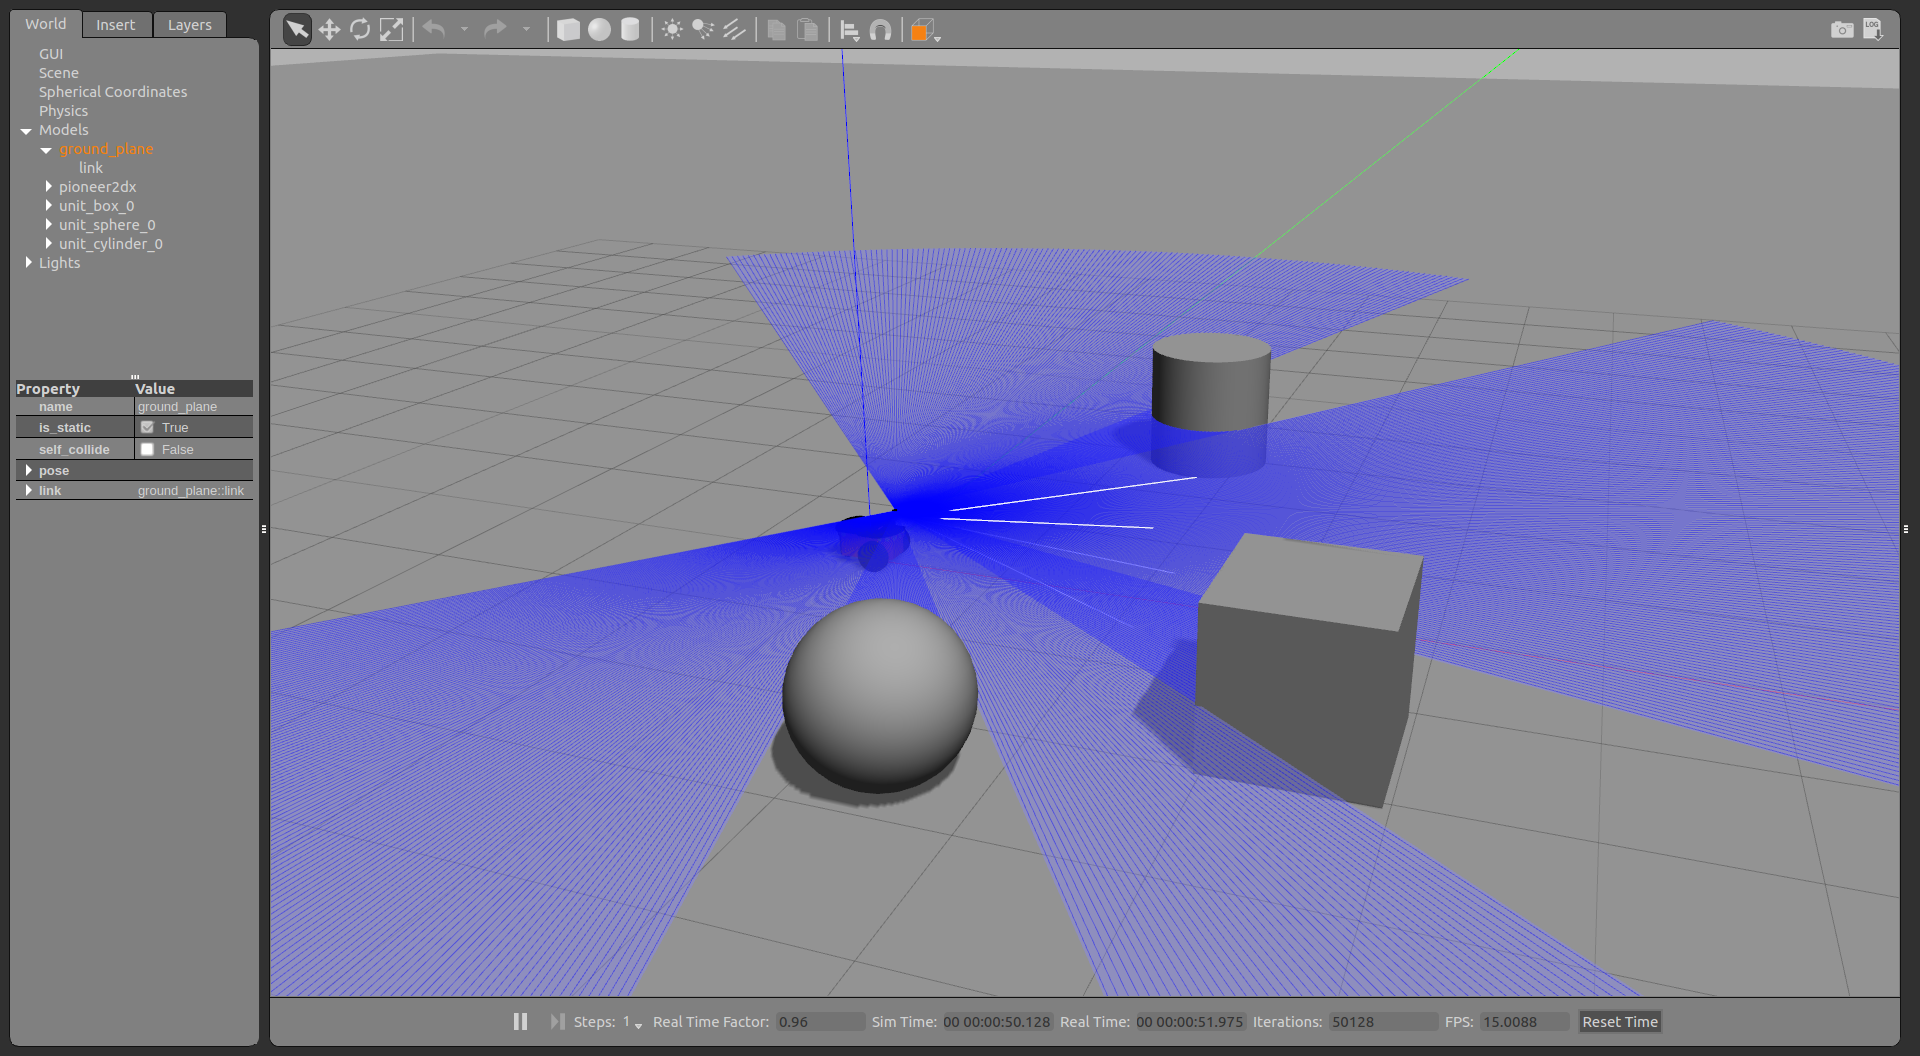Add a spot light to scene
The height and width of the screenshot is (1056, 1920).
coord(703,30)
